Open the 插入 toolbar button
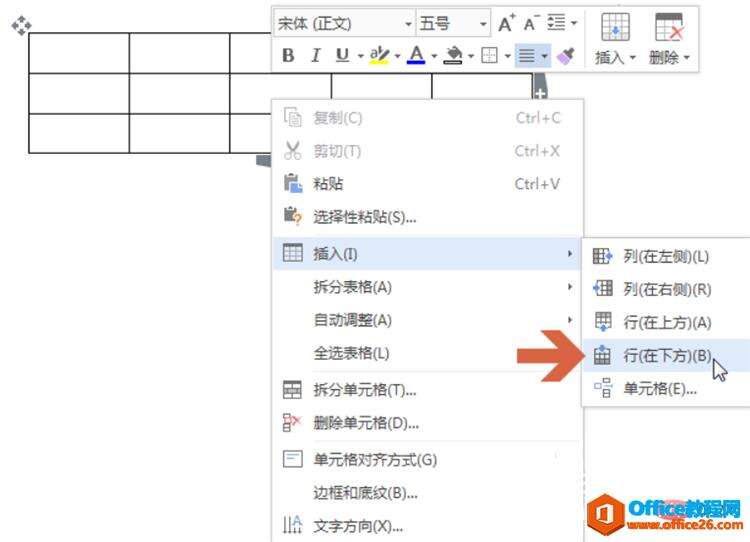Screen dimensions: 750x542 615,39
